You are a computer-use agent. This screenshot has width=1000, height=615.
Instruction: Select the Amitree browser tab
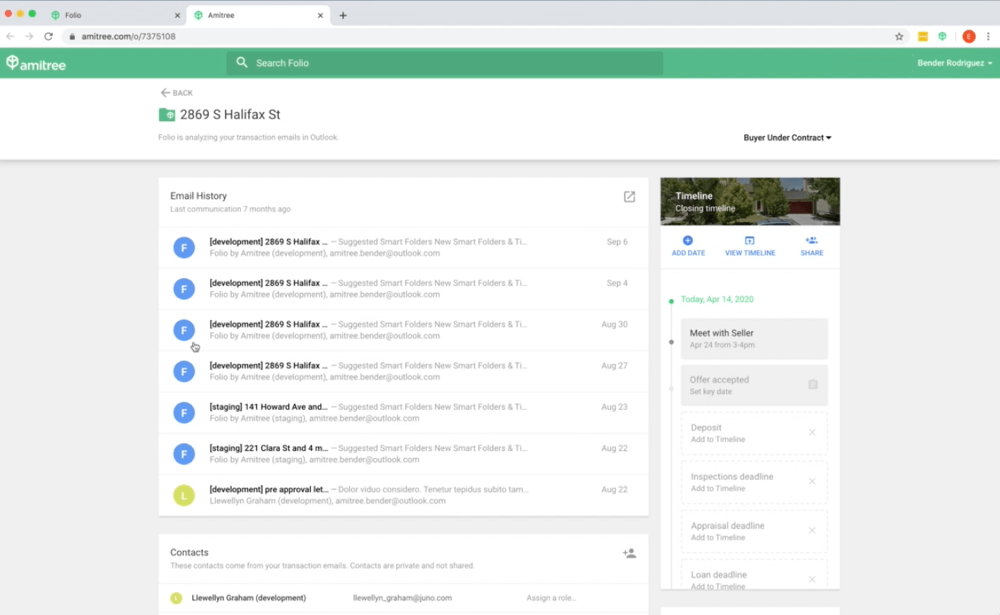(258, 15)
